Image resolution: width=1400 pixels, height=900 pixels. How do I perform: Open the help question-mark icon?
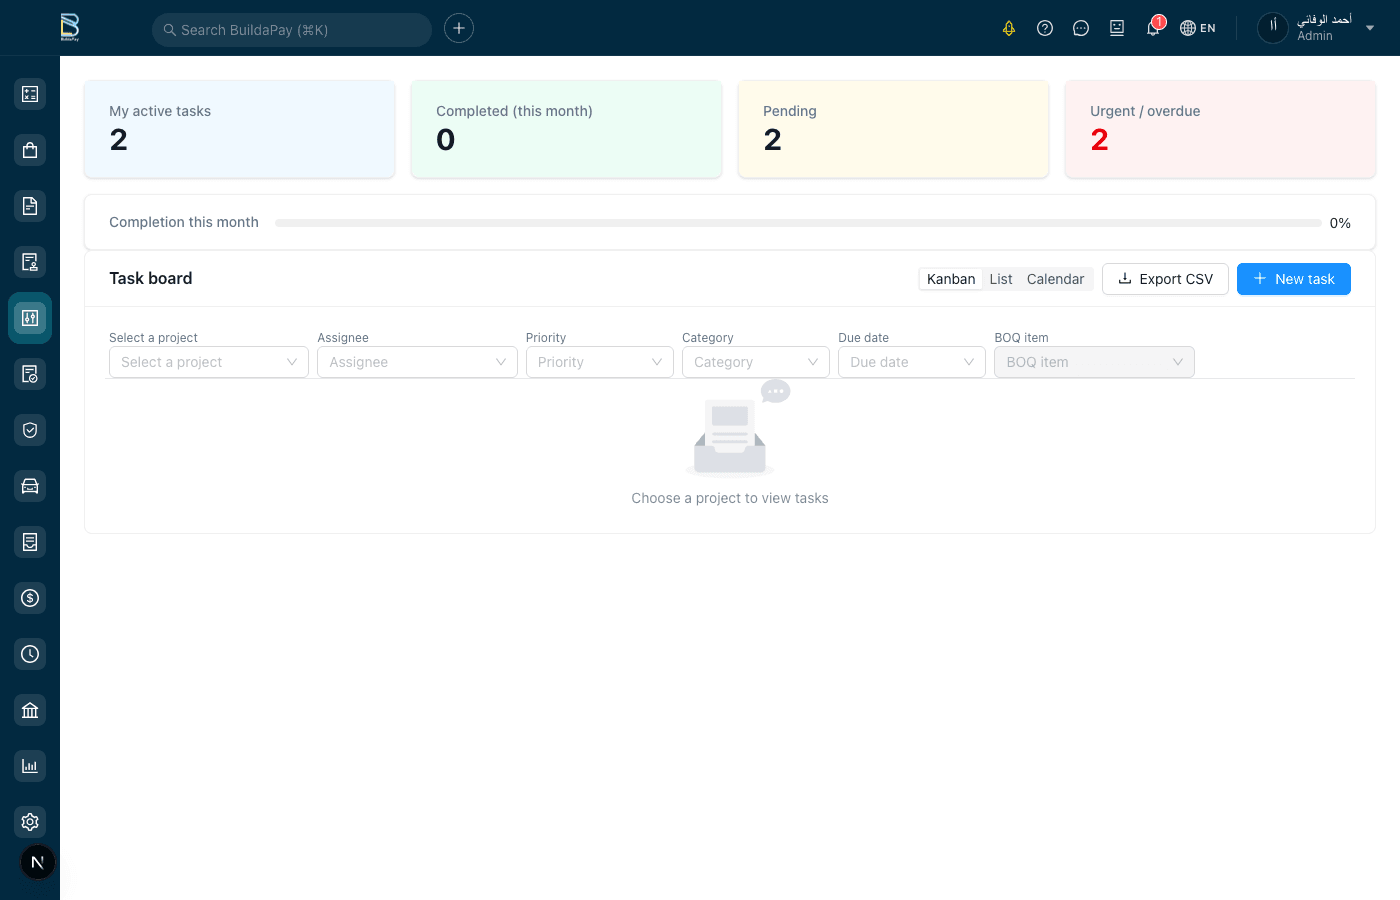pos(1045,28)
